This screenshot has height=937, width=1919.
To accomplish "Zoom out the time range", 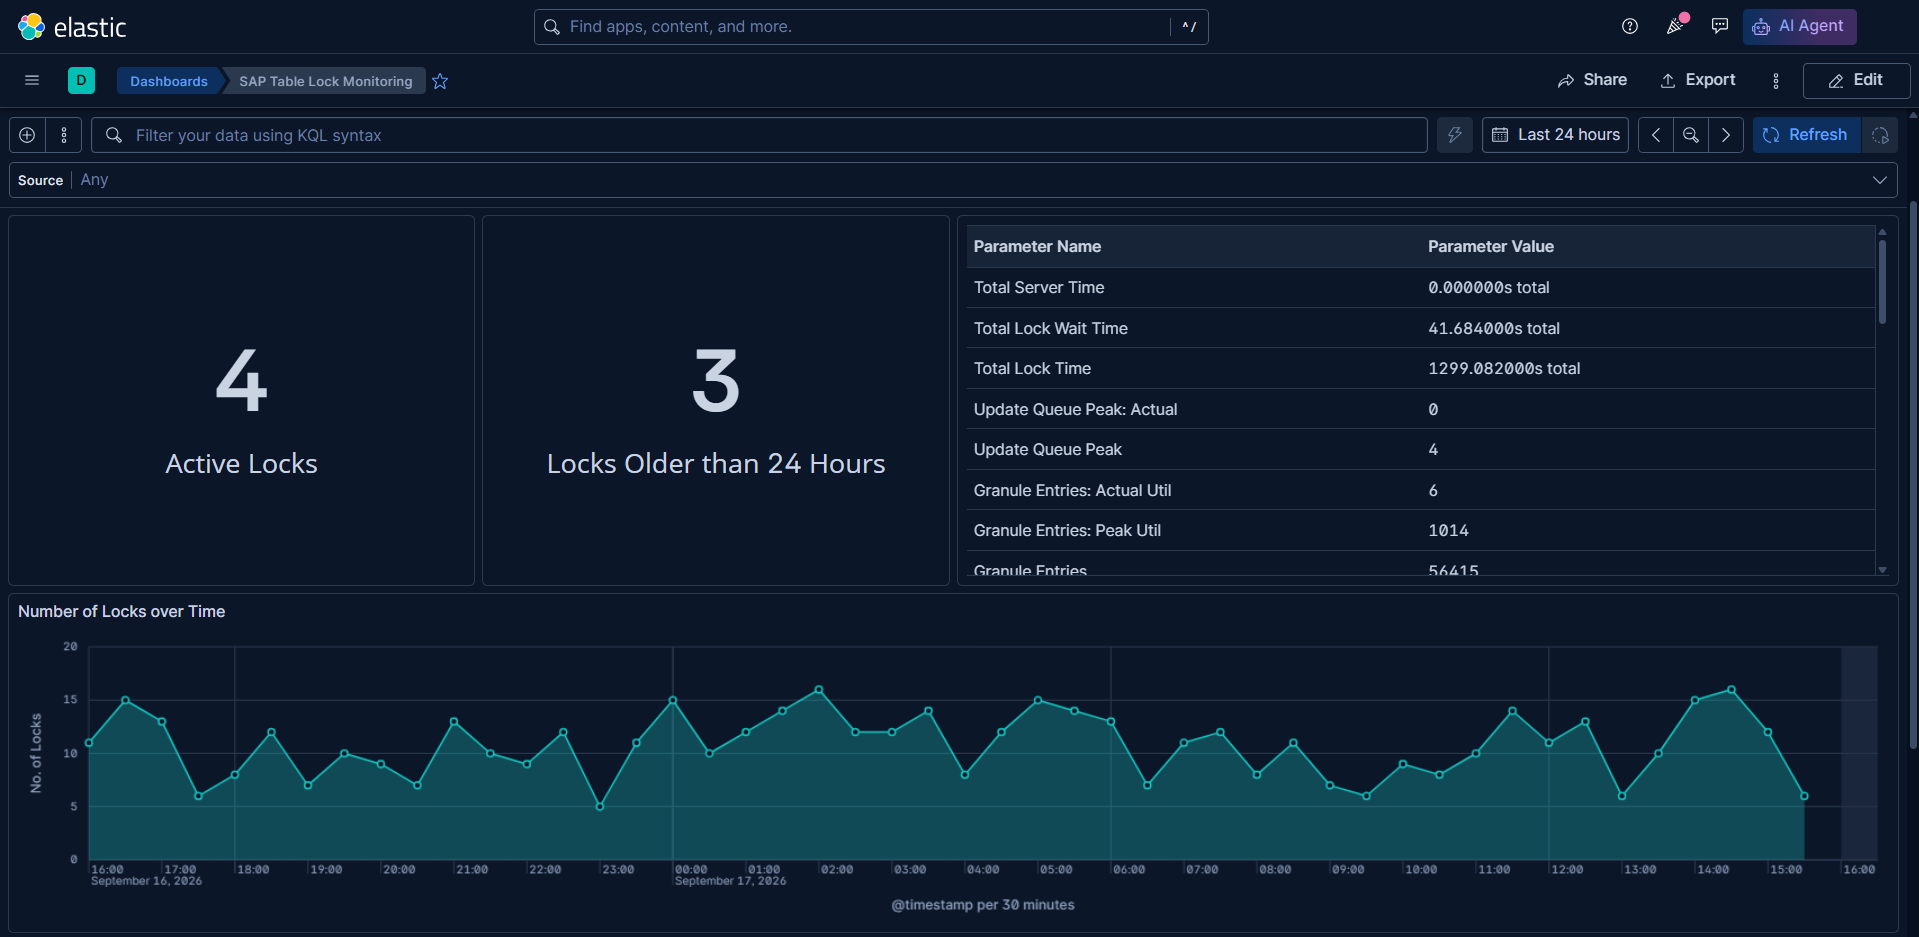I will pos(1691,135).
